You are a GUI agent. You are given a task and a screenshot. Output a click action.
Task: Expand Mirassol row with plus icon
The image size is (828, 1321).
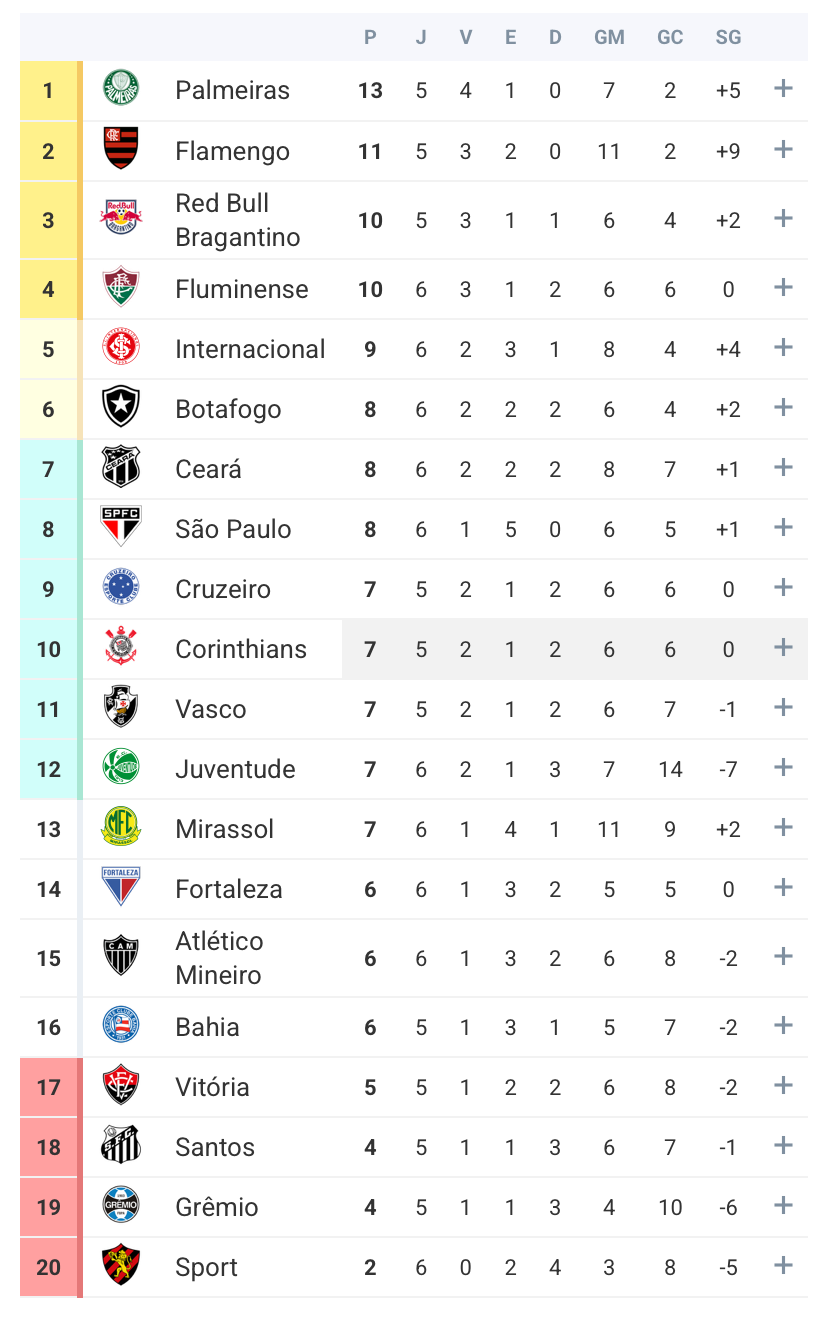pos(783,828)
